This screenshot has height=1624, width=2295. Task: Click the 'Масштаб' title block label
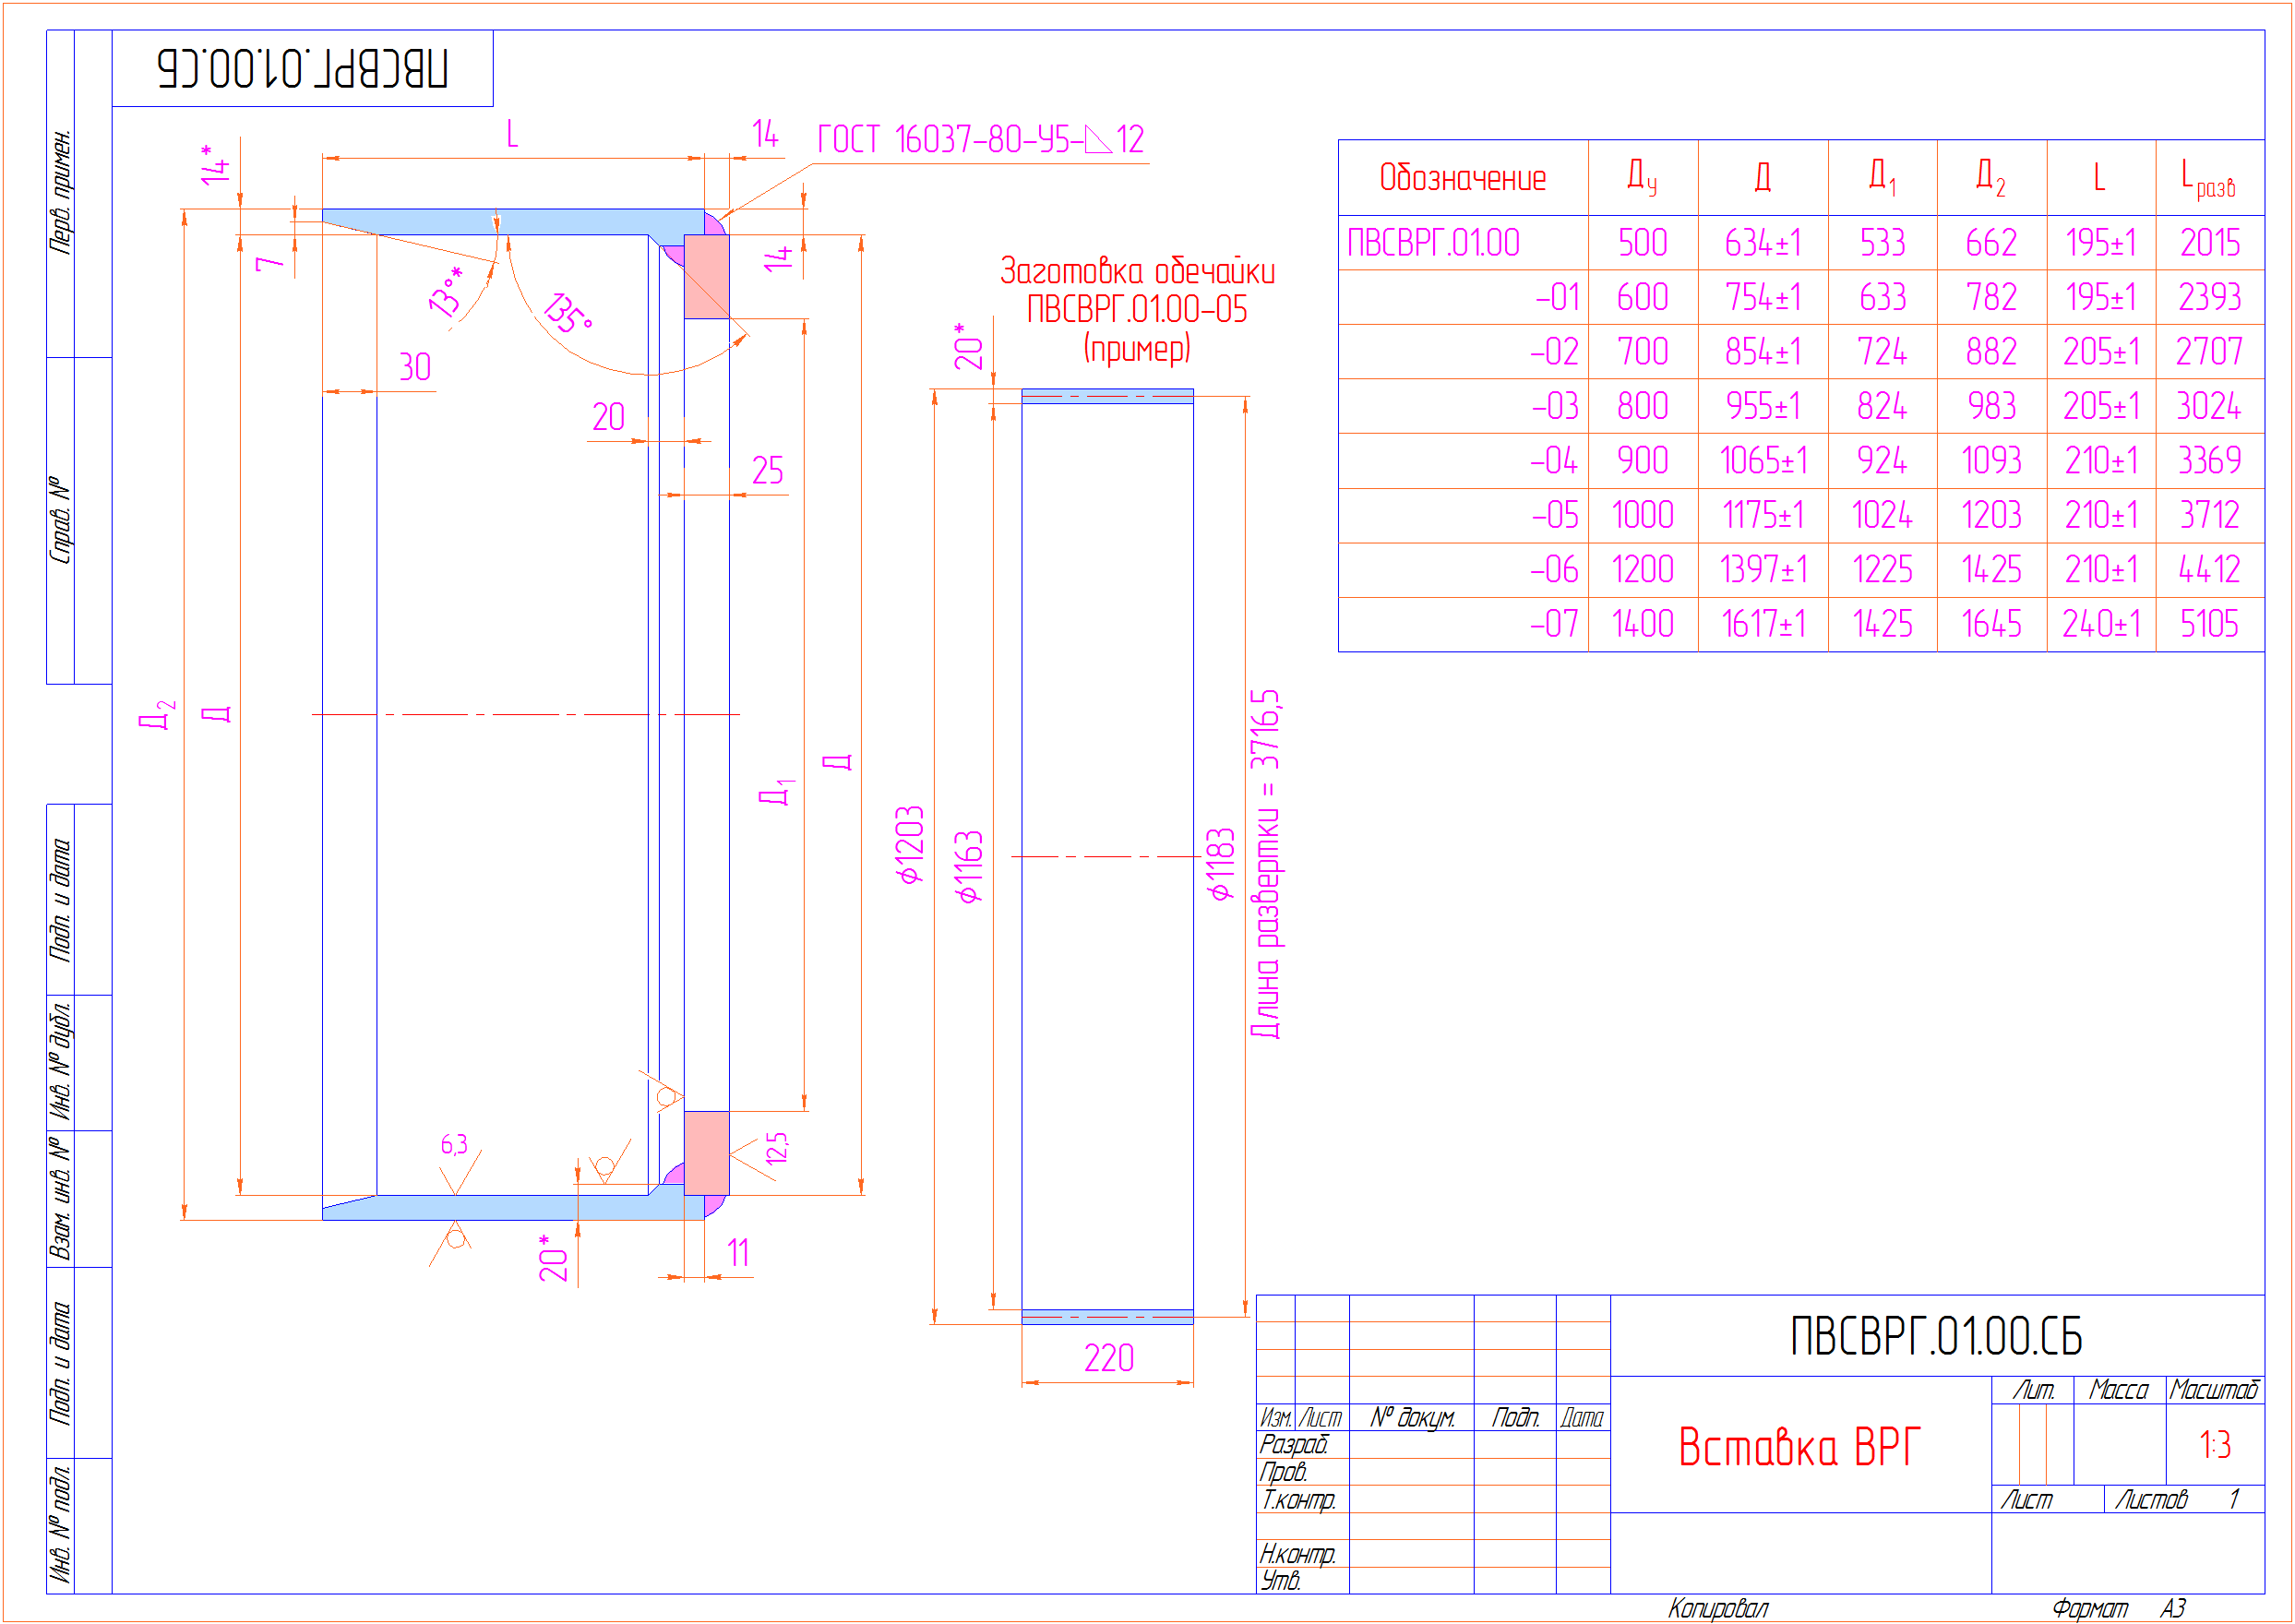[2214, 1391]
